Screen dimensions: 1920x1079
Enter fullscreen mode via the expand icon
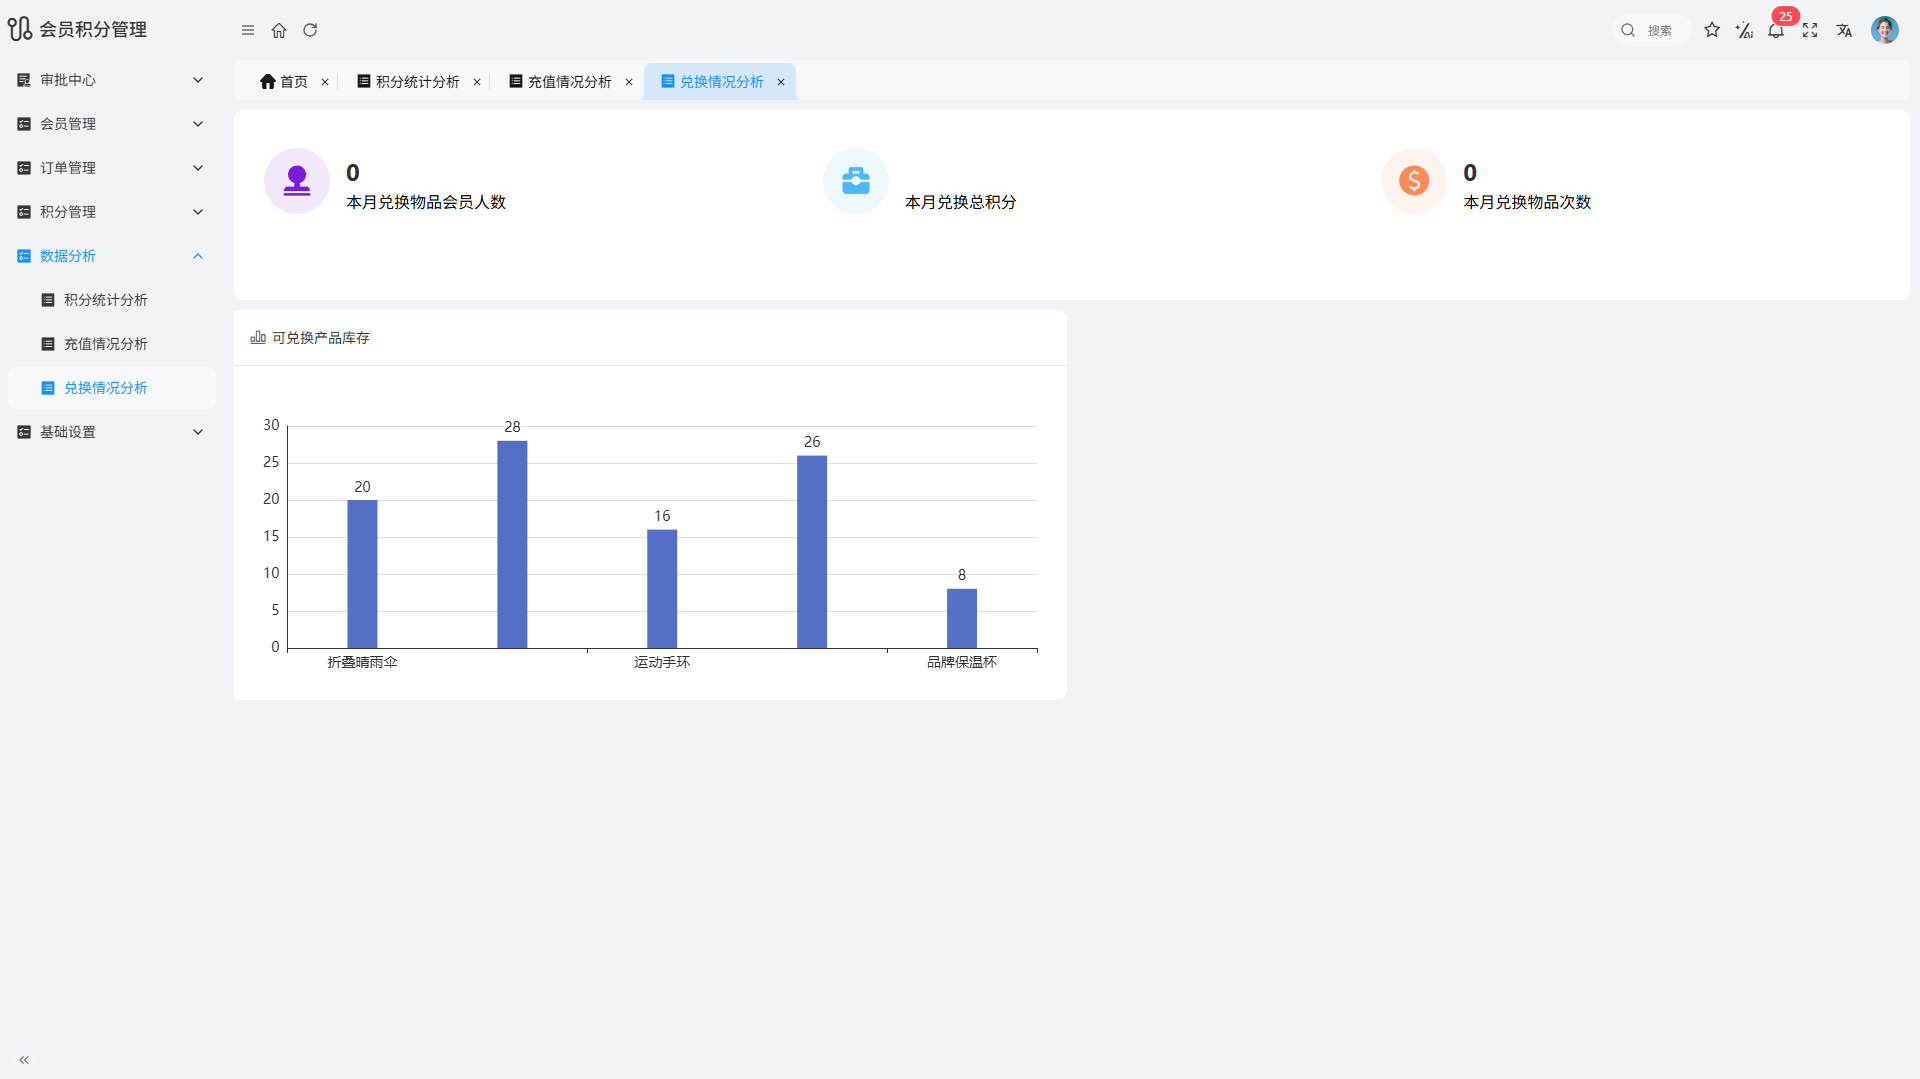[x=1810, y=30]
